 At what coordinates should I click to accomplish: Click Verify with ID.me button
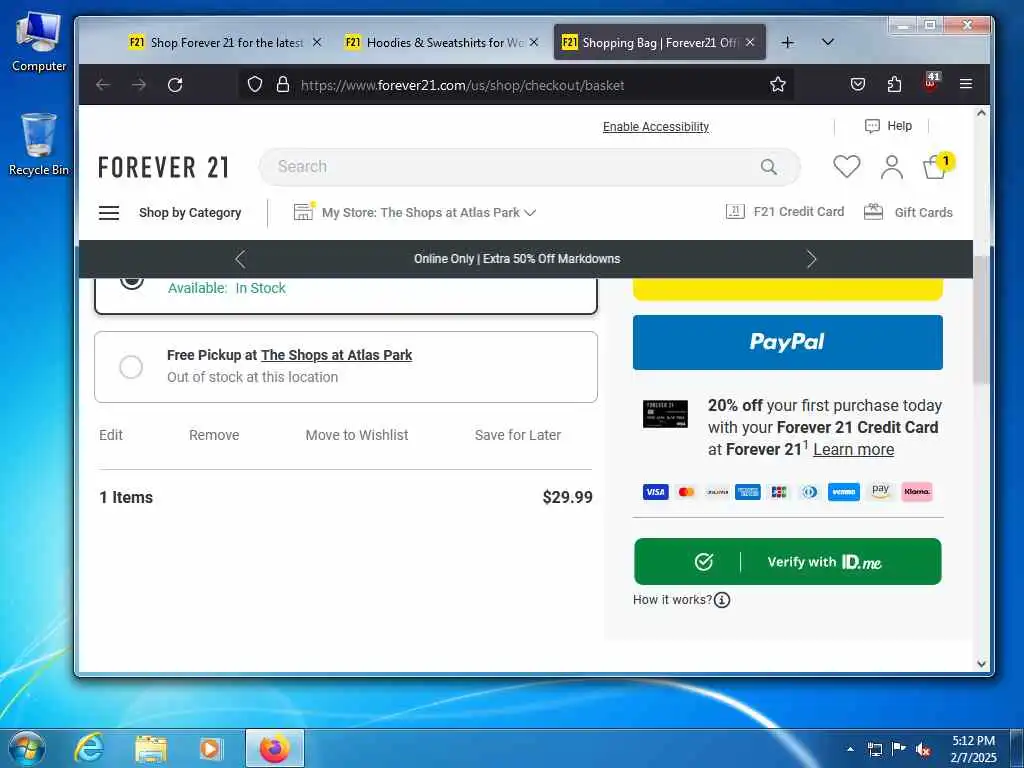click(x=788, y=562)
